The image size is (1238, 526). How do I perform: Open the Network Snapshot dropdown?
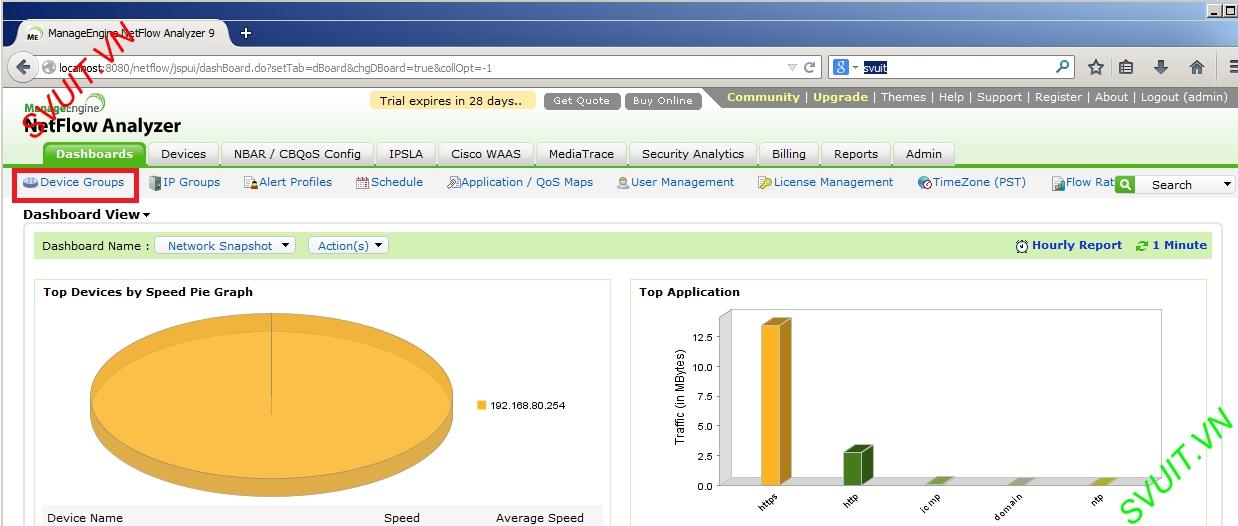225,245
